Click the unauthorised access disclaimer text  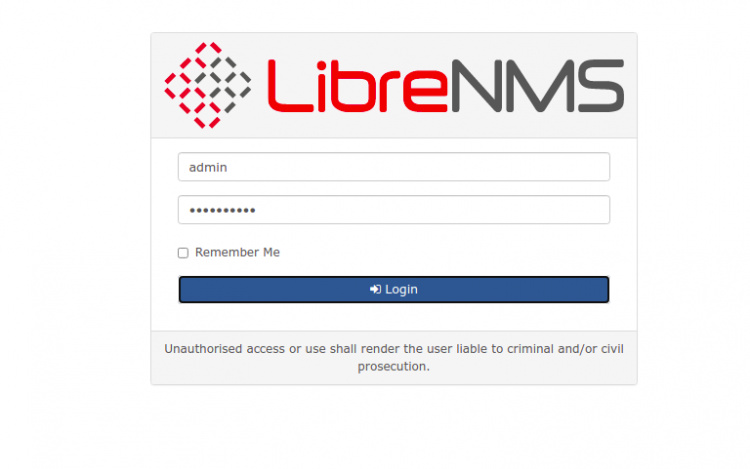click(x=394, y=358)
